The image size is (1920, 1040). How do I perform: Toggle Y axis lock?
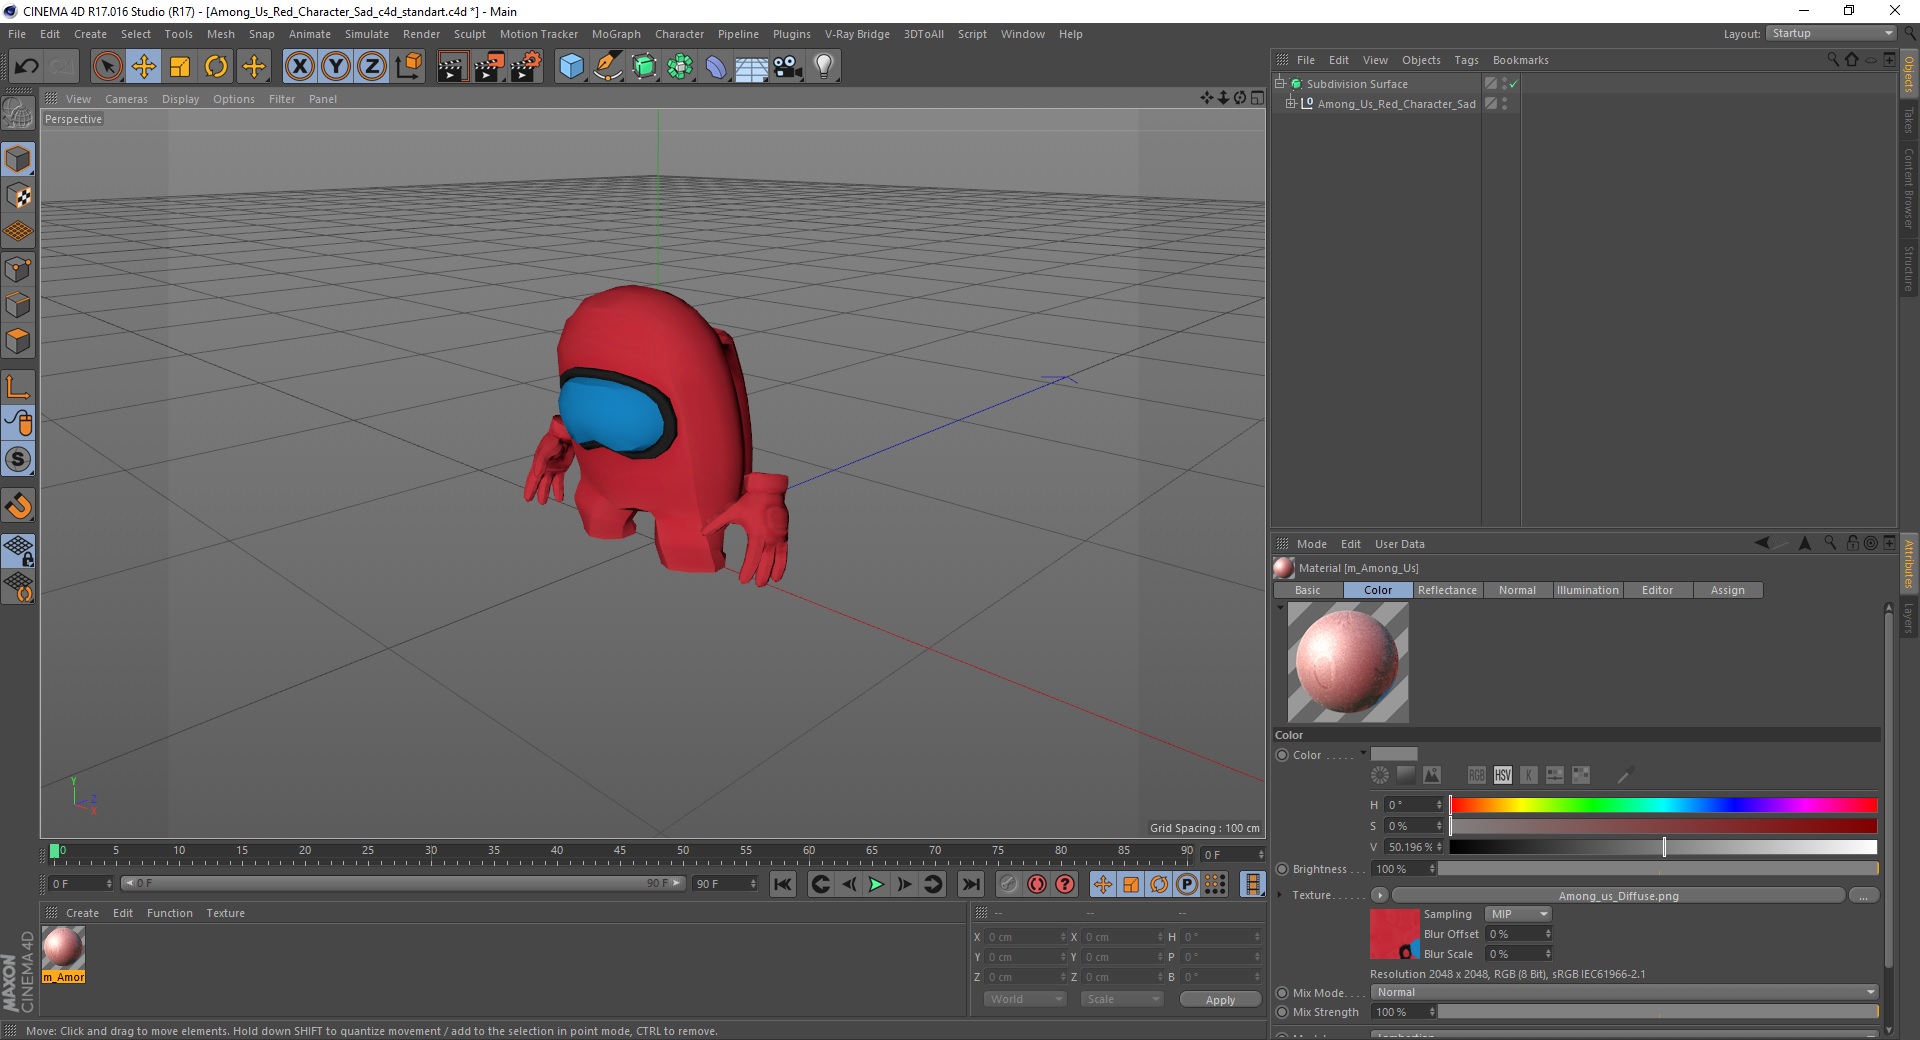click(336, 67)
